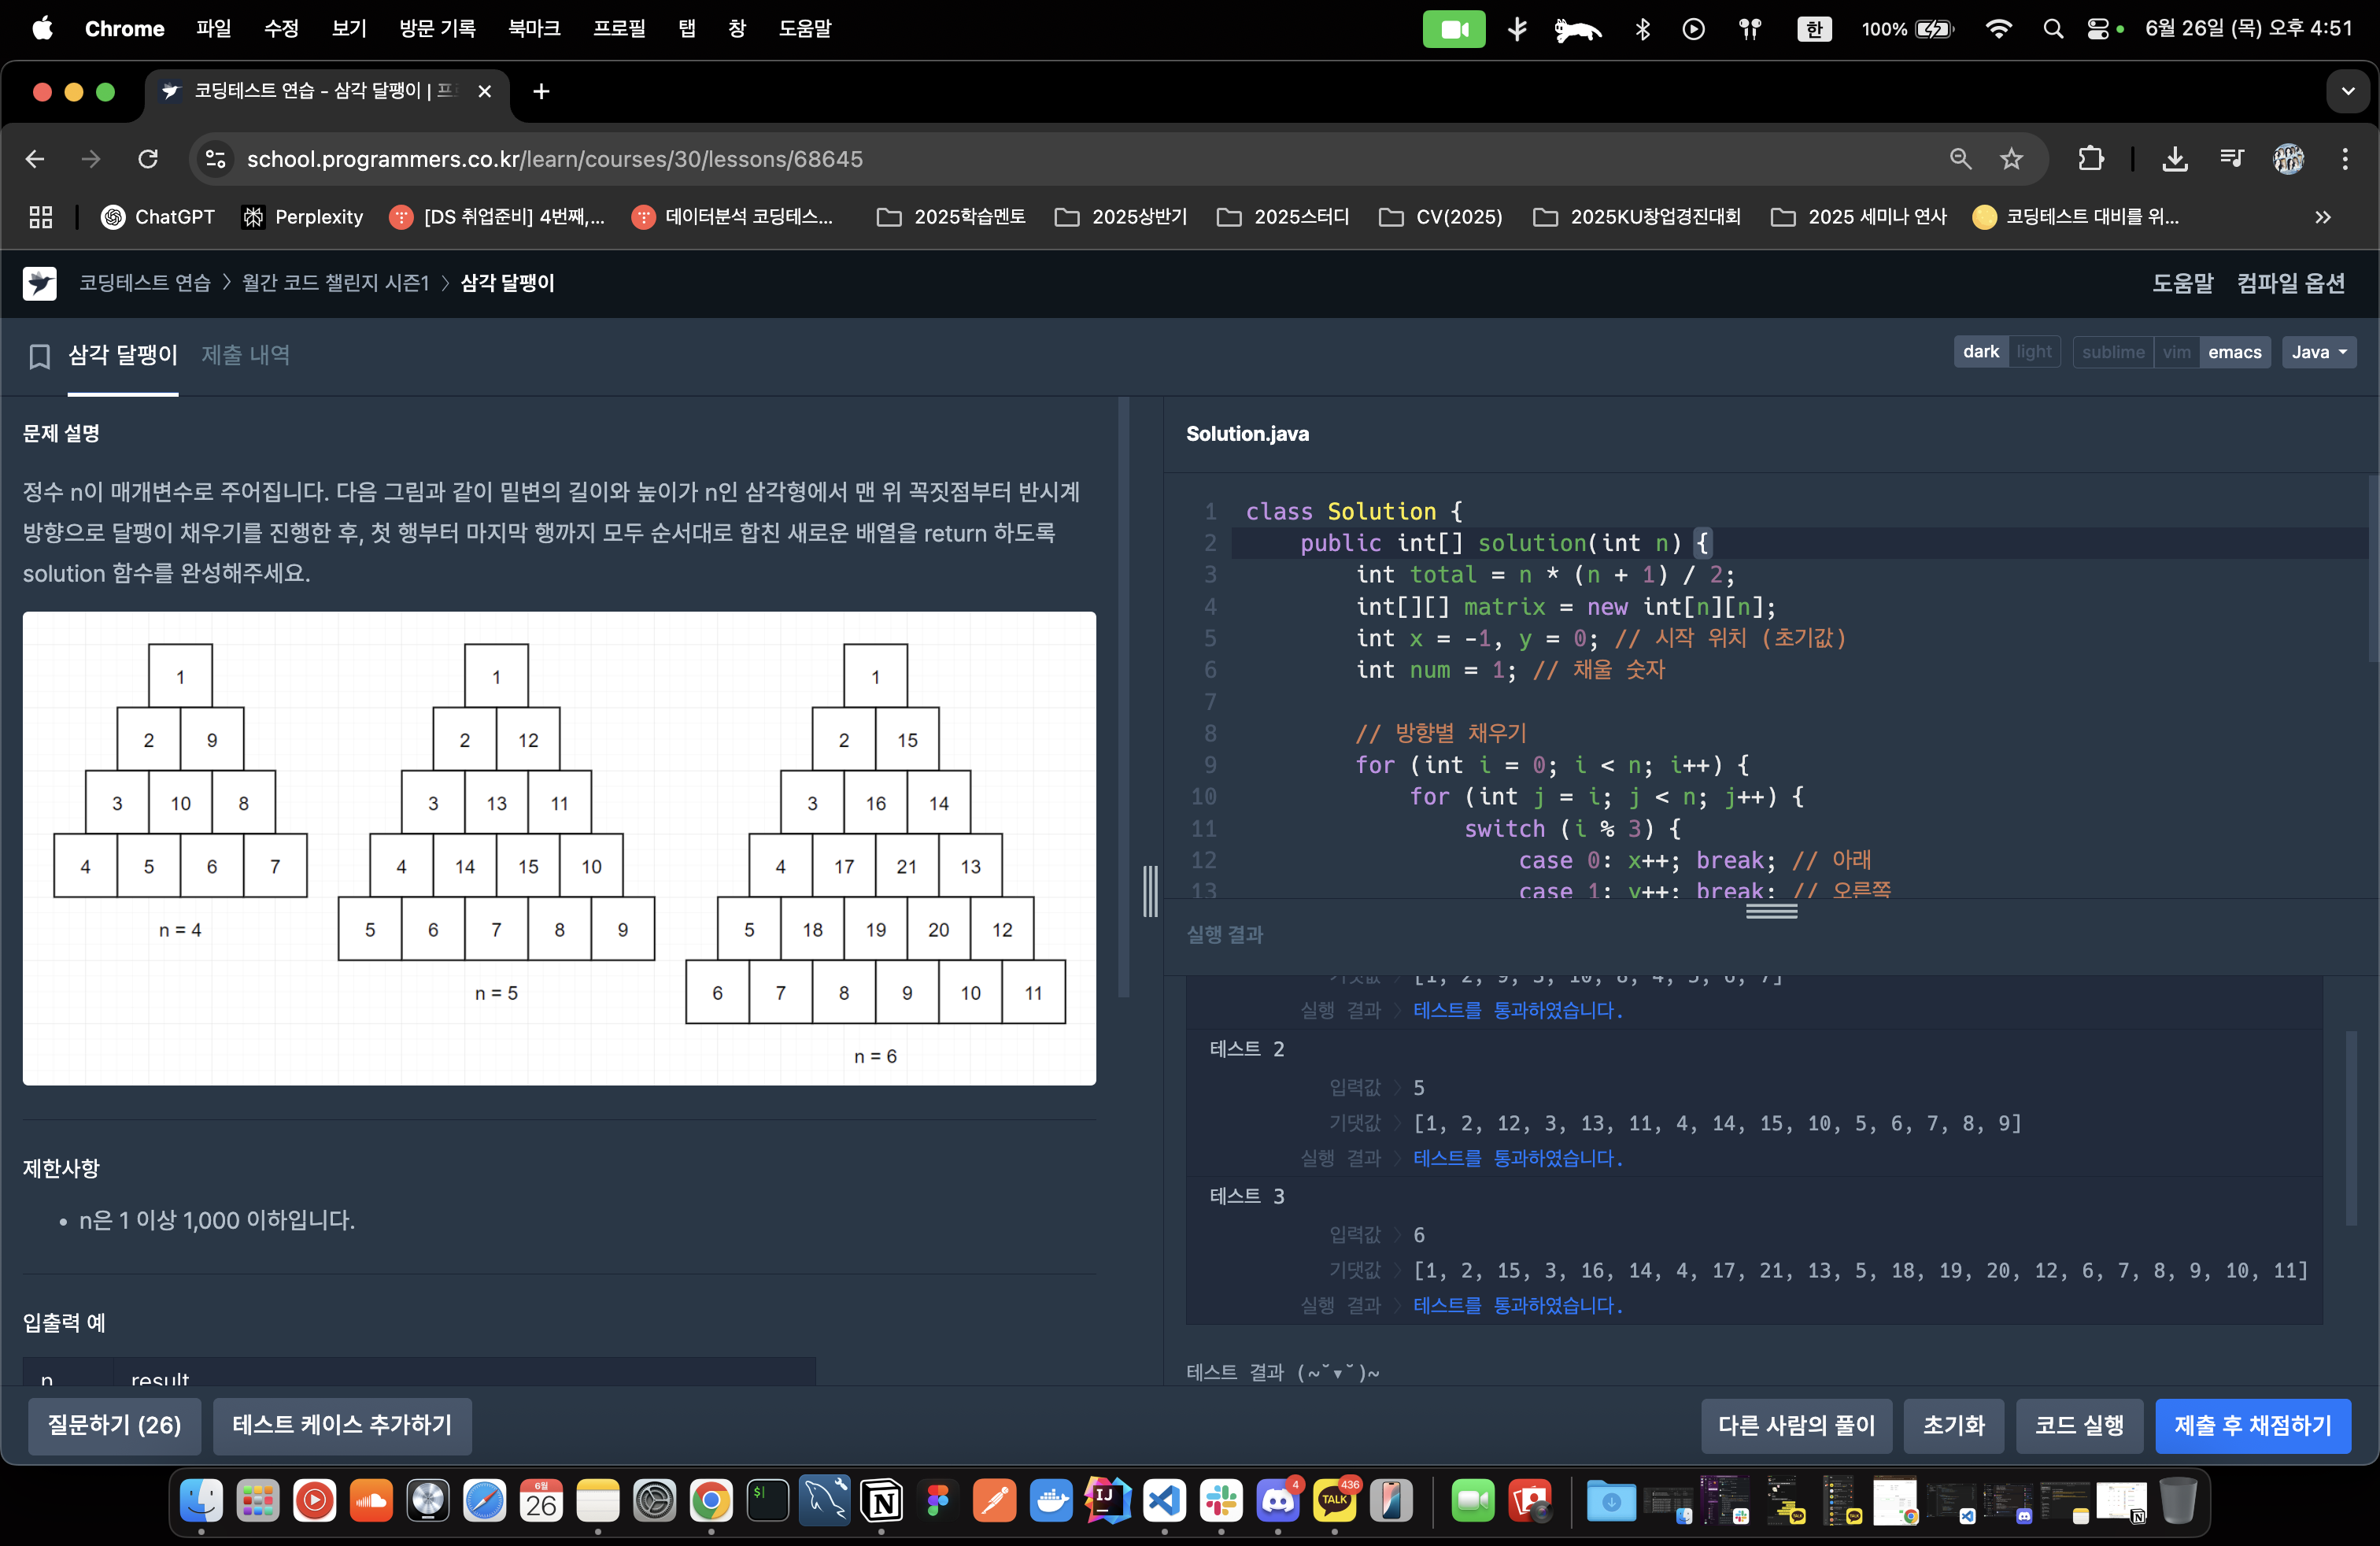This screenshot has height=1546, width=2380.
Task: Open the Chrome profile avatar
Action: [2289, 159]
